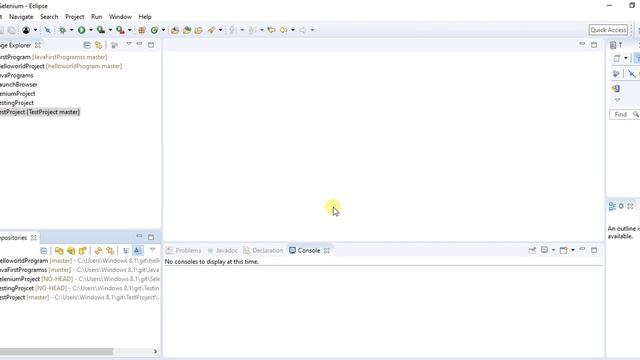
Task: Click Package Explorer focus task icon
Action: pos(115,45)
